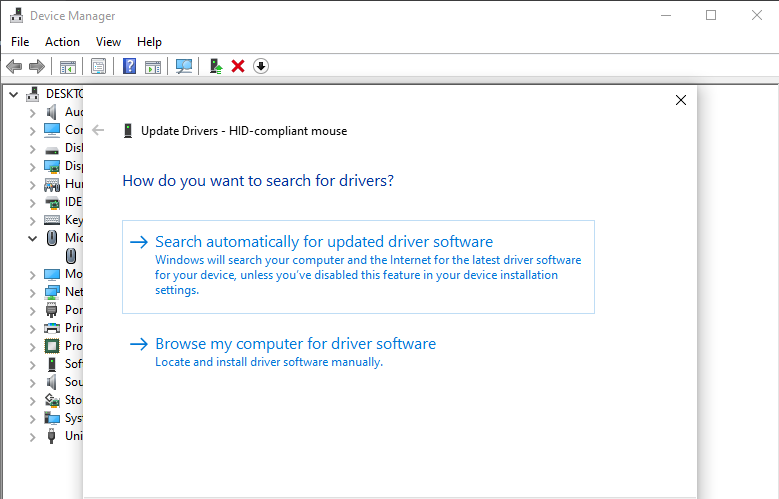Expand the Computer tree node
The width and height of the screenshot is (779, 499).
pyautogui.click(x=32, y=131)
